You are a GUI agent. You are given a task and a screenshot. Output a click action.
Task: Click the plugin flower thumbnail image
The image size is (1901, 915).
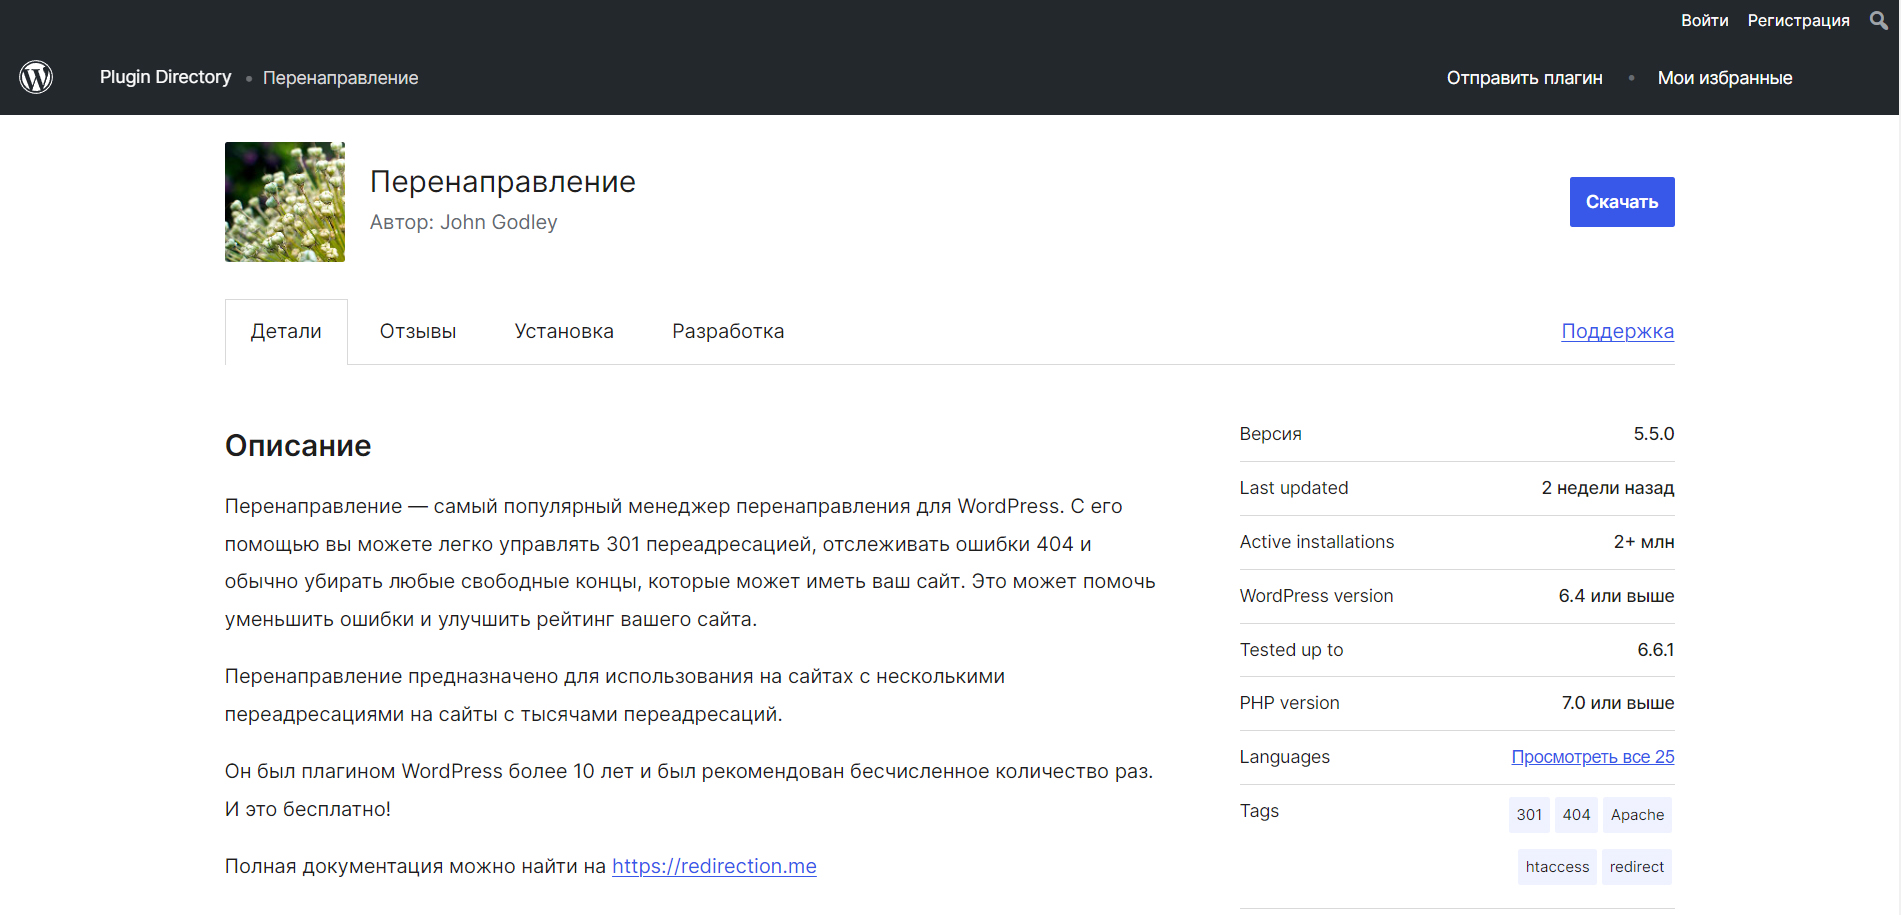point(285,202)
